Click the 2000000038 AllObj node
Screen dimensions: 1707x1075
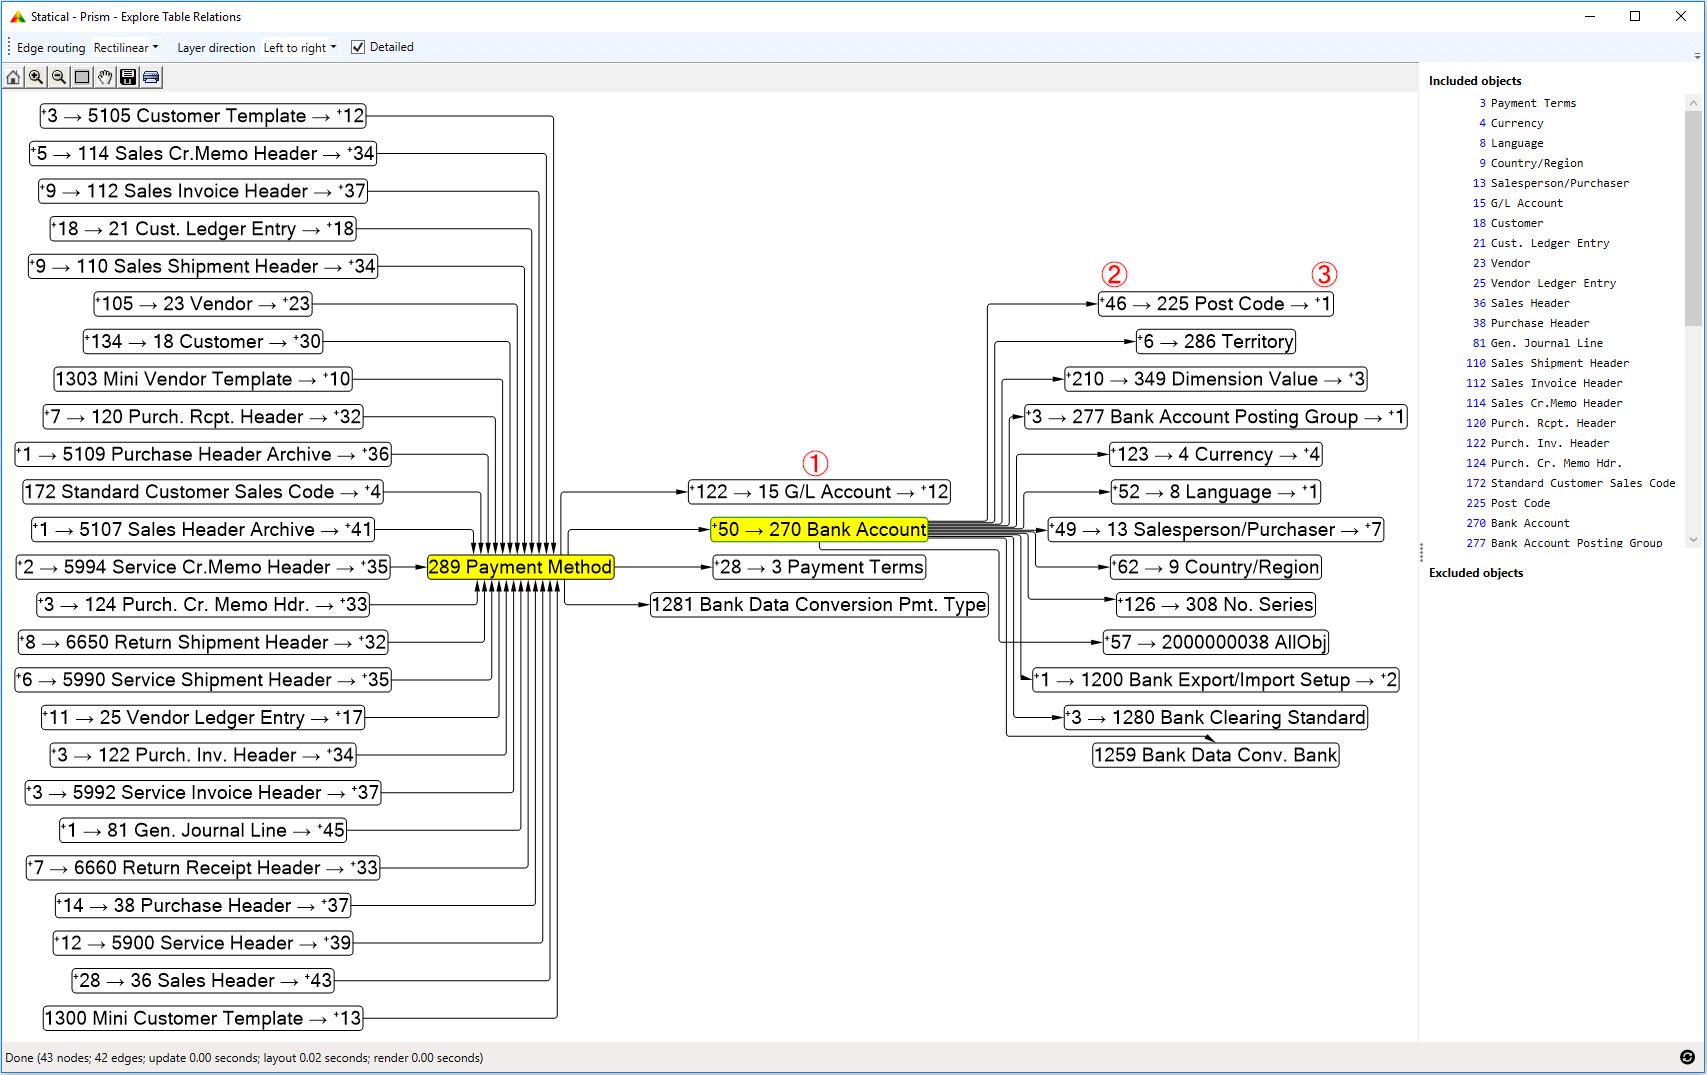tap(1216, 642)
